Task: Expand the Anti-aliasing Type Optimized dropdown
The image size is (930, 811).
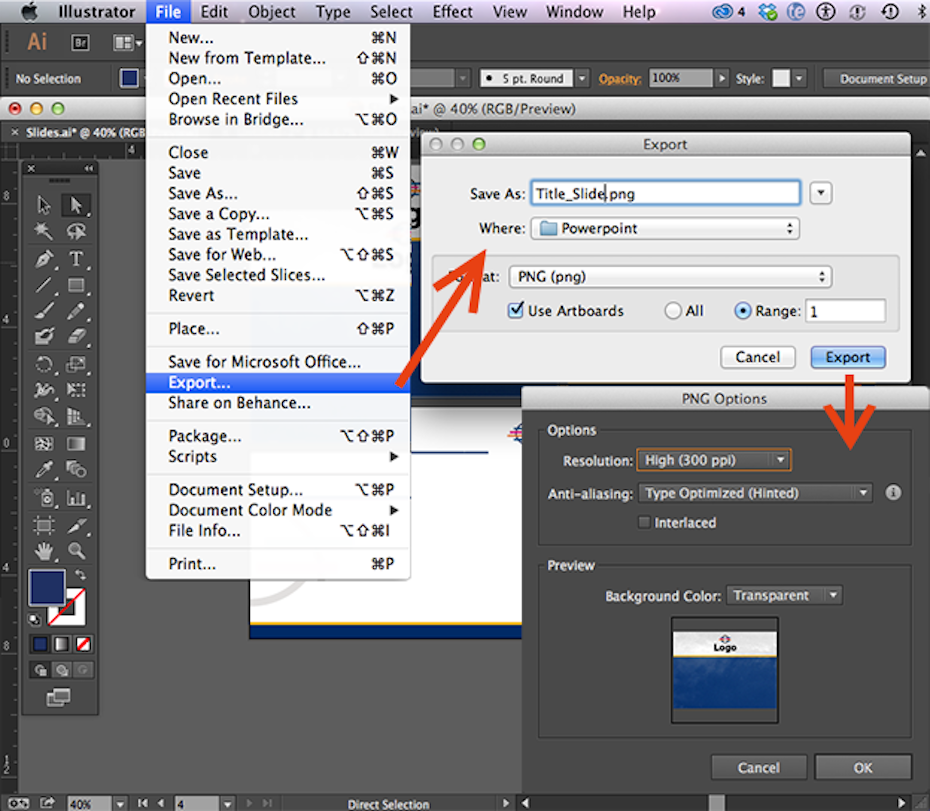Action: [x=755, y=493]
